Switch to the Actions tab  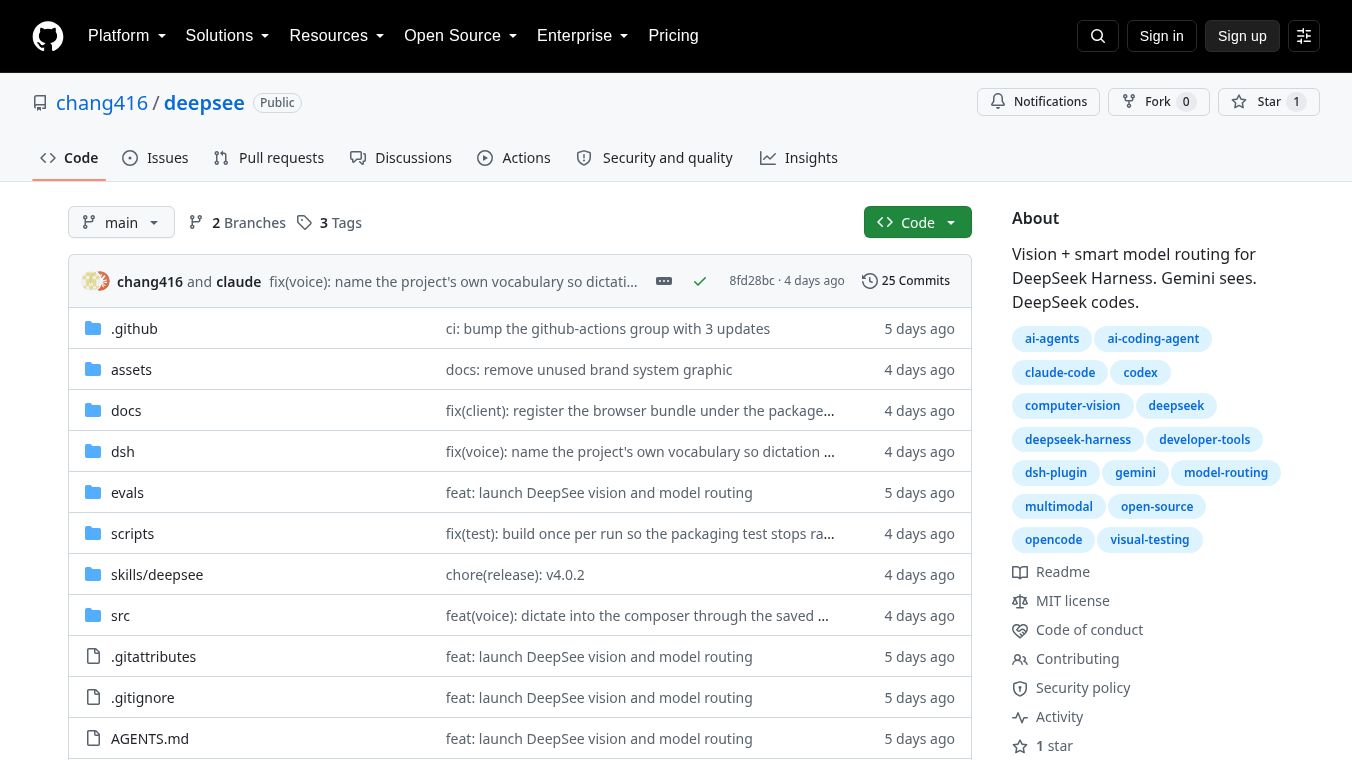point(514,158)
